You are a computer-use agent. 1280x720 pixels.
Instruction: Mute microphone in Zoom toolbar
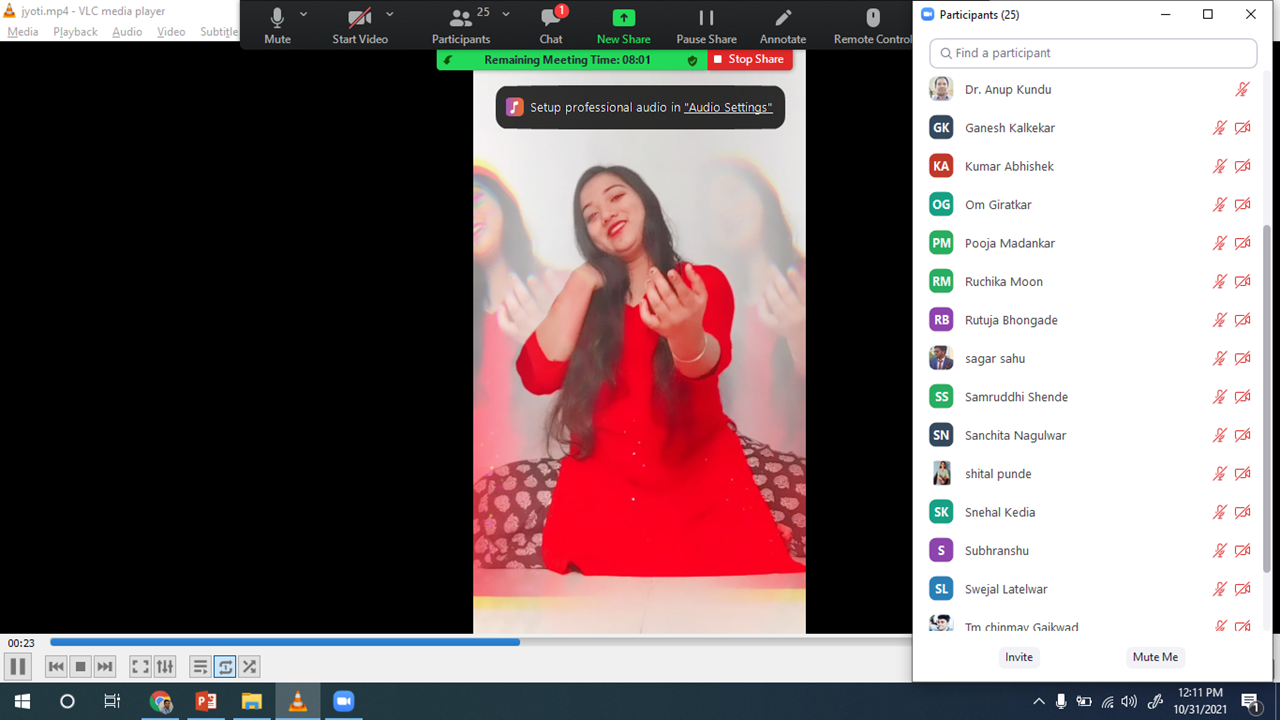(x=277, y=26)
